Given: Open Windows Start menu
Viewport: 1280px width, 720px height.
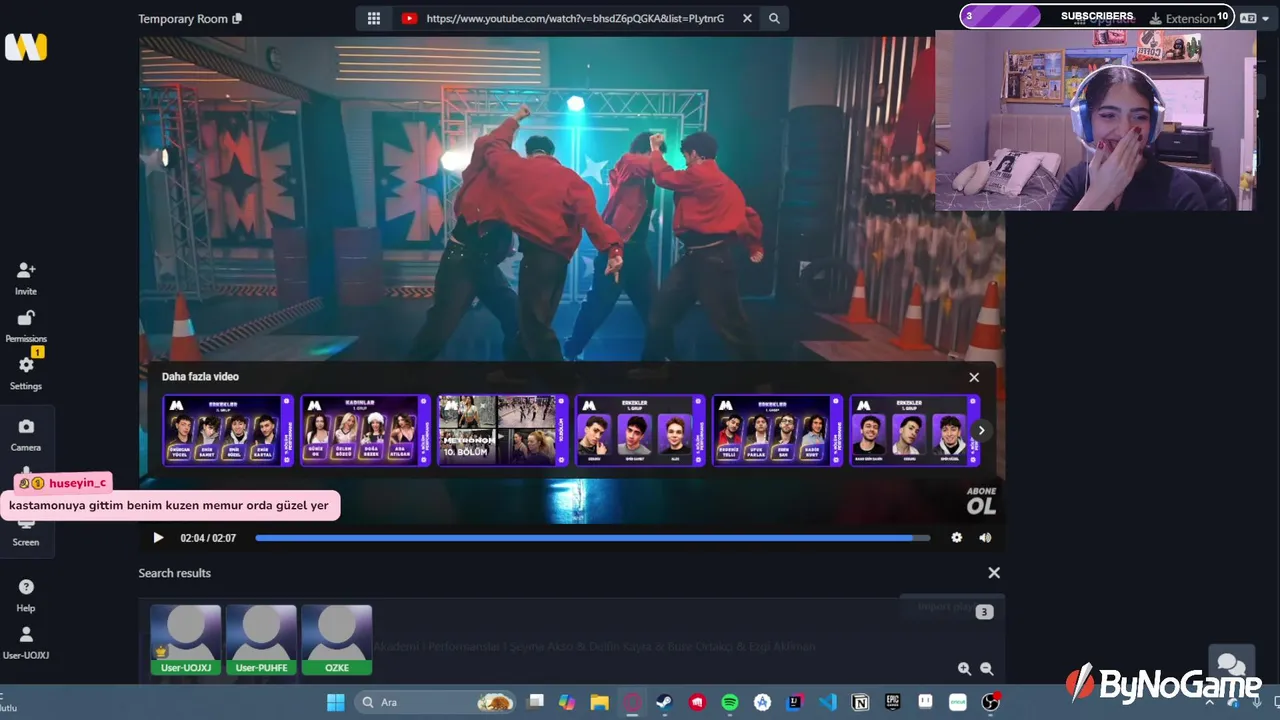Looking at the screenshot, I should coord(336,702).
